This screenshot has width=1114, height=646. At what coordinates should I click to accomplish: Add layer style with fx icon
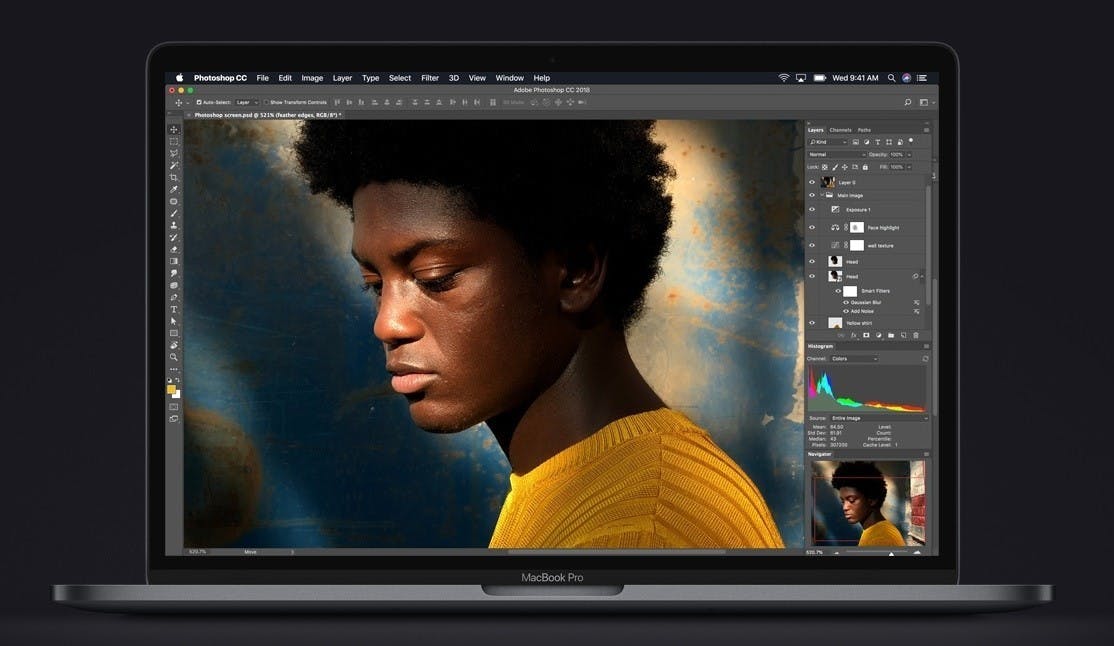(854, 335)
